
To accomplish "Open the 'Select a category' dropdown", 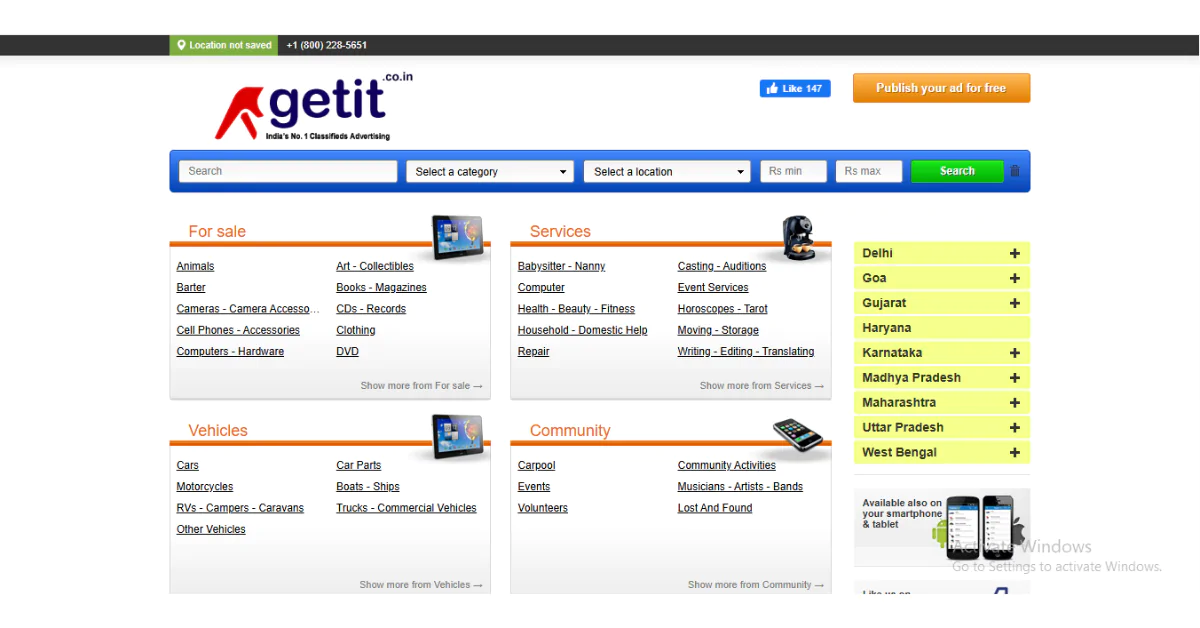I will coord(489,171).
